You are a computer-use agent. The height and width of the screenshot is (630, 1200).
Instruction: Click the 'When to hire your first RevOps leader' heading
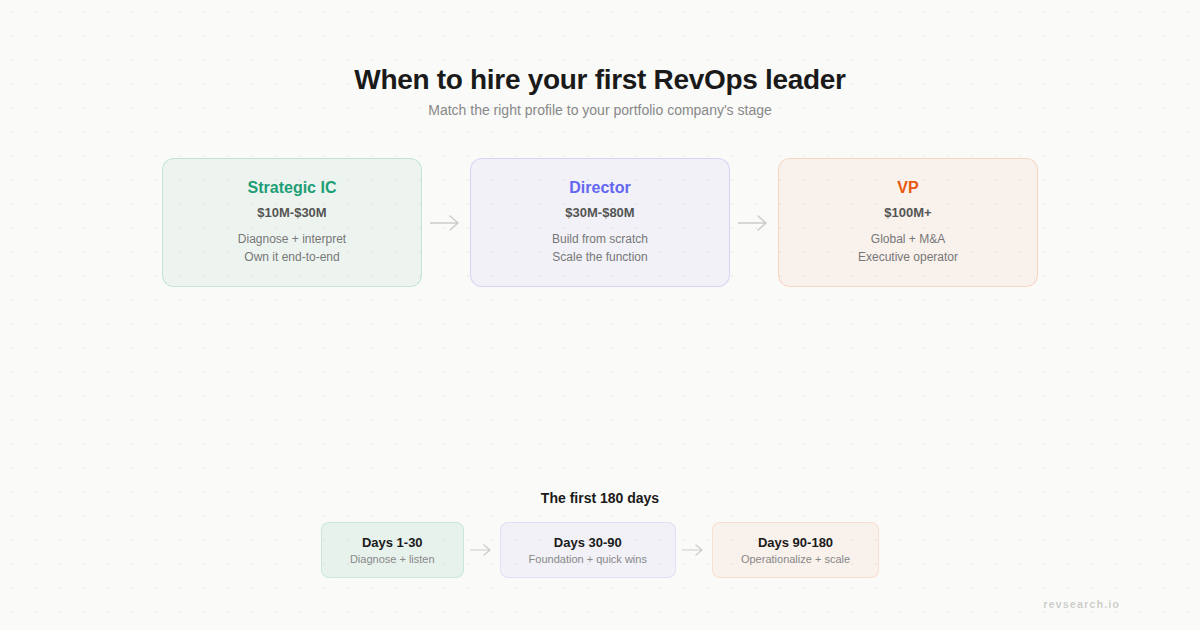(599, 80)
